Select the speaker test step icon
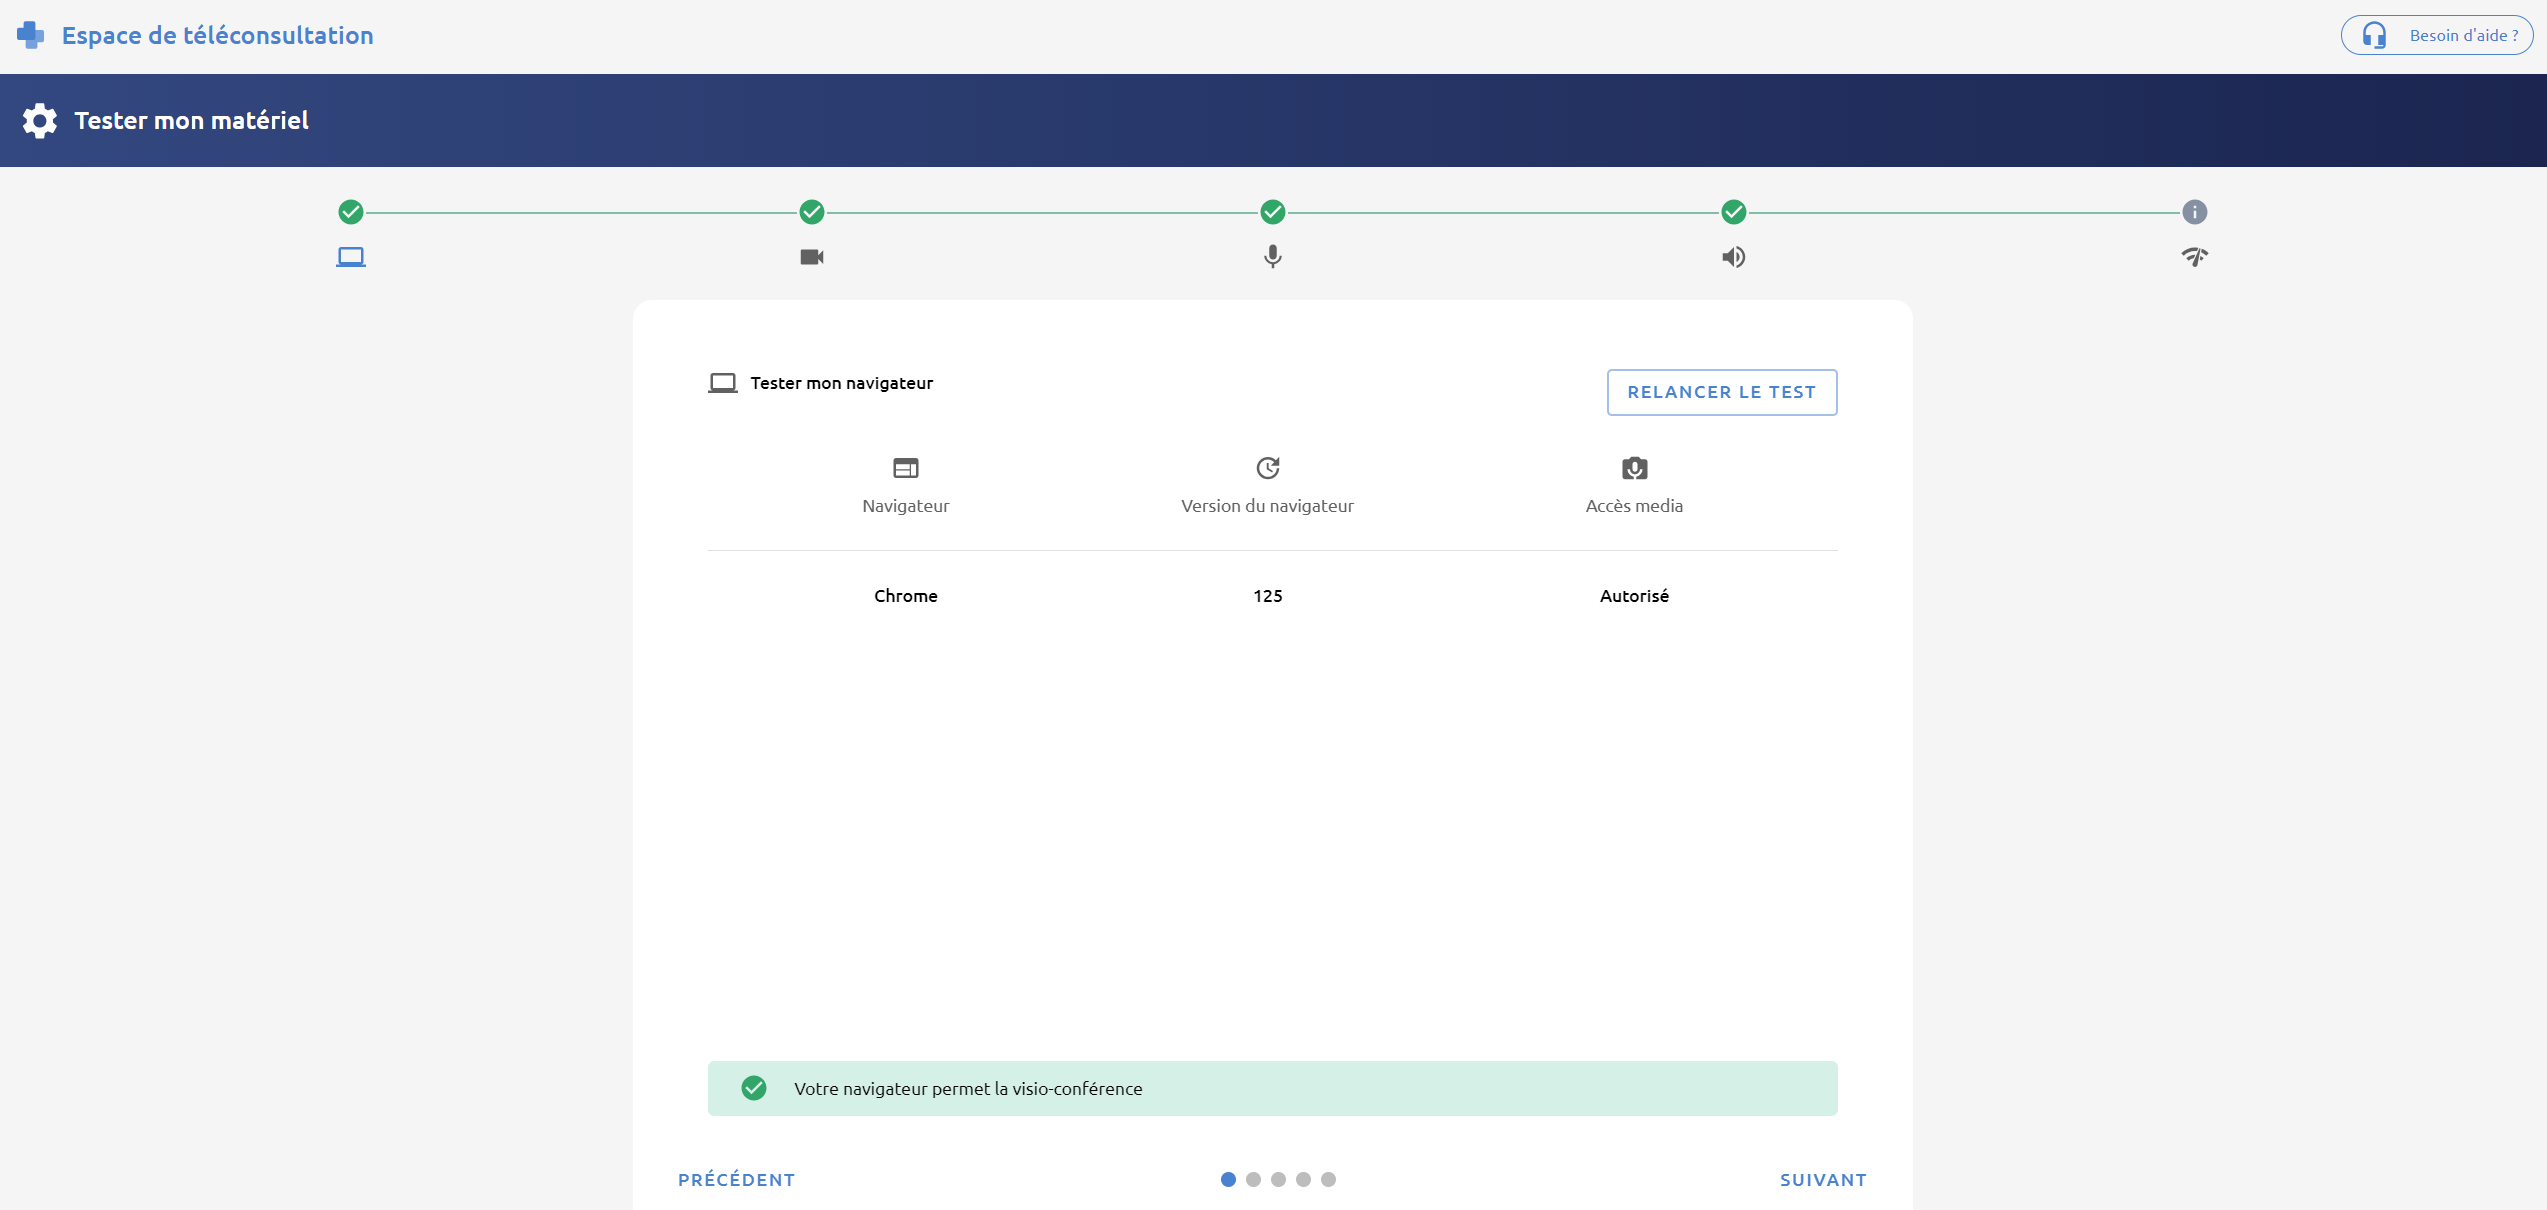 coord(1734,257)
